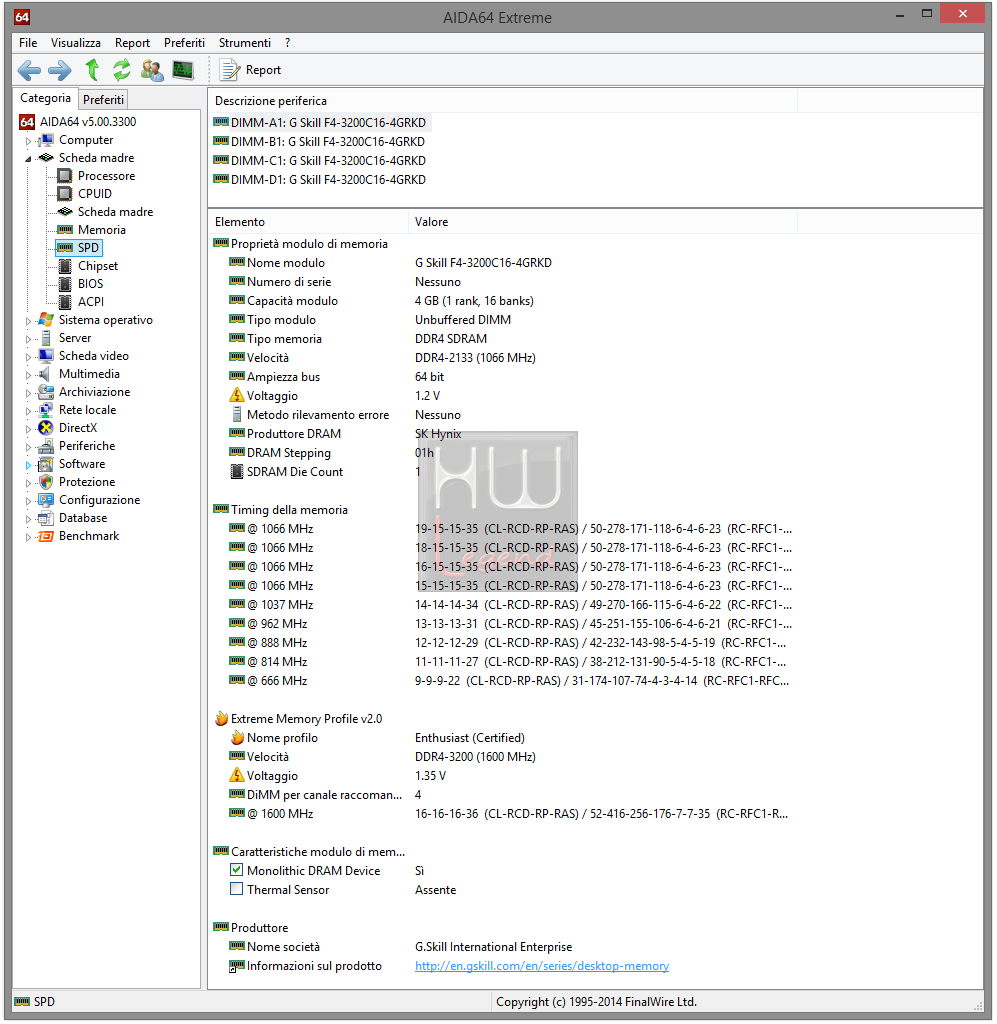Click the DirectX icon in tree
Viewport: 997px width, 1024px height.
46,428
